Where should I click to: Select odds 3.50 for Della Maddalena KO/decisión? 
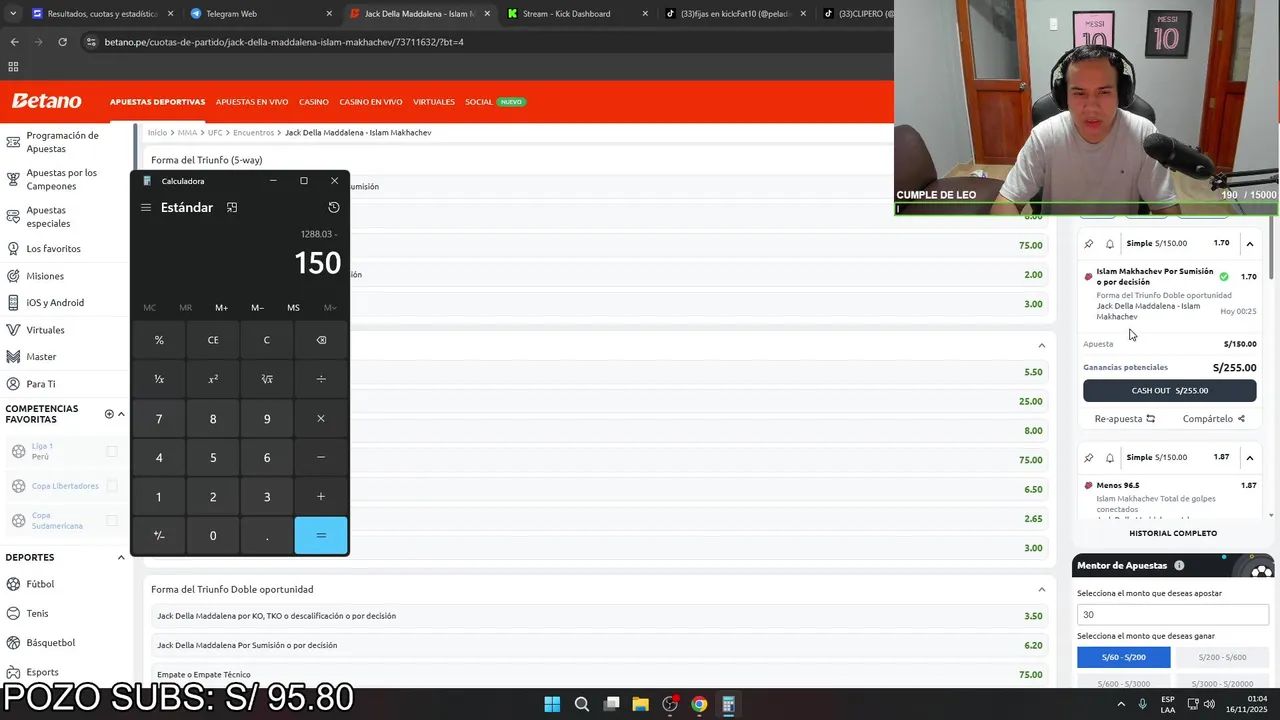click(x=1033, y=616)
